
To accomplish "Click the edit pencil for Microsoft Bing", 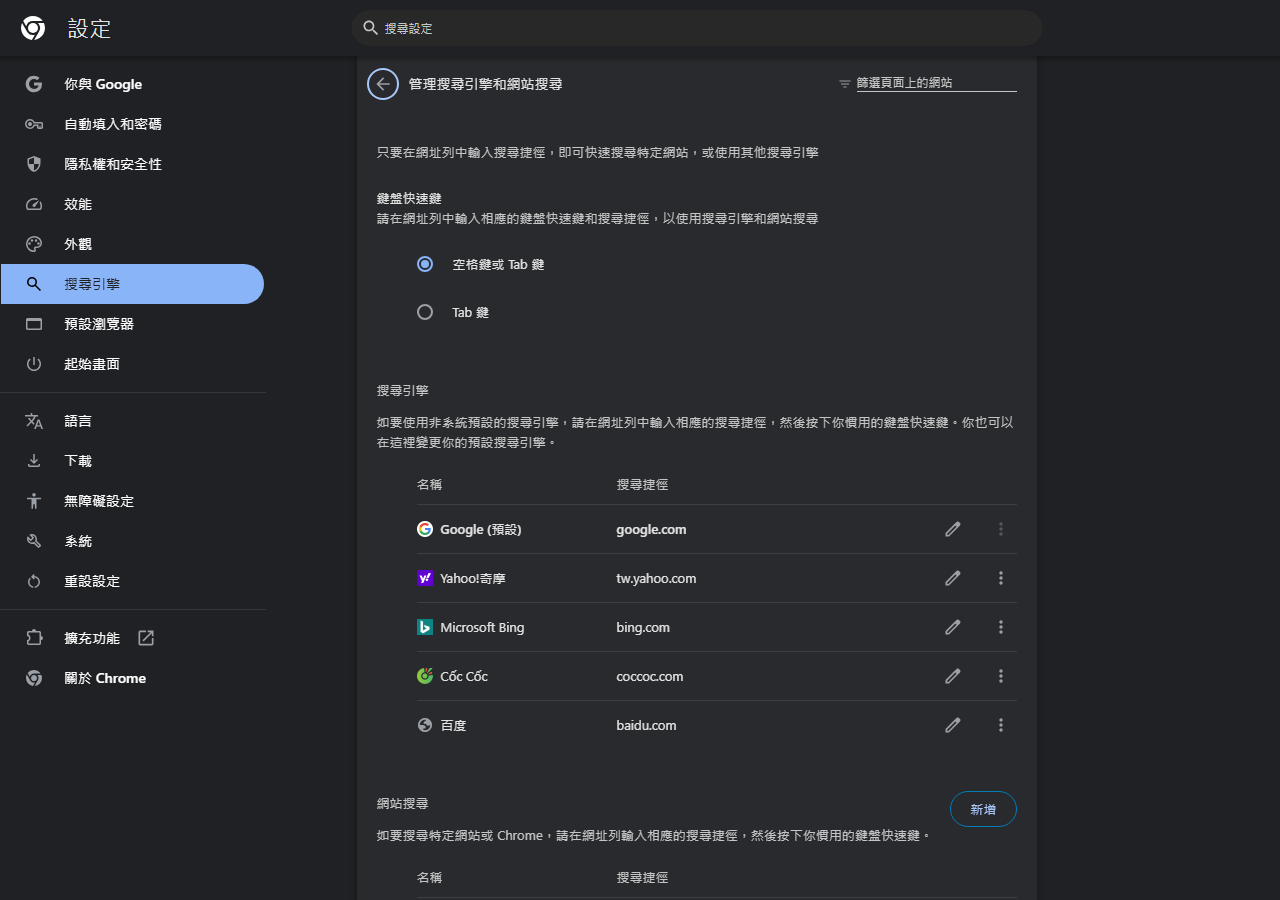I will coord(952,627).
